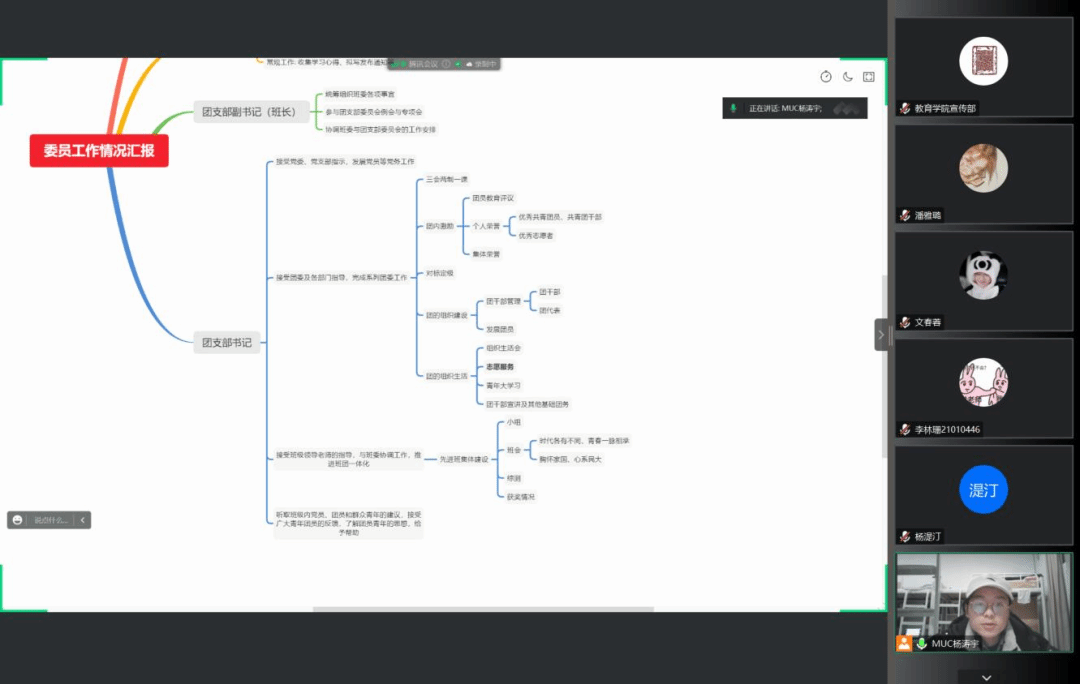Click the emoji smiley icon in chat bar
This screenshot has height=684, width=1080.
pyautogui.click(x=18, y=520)
